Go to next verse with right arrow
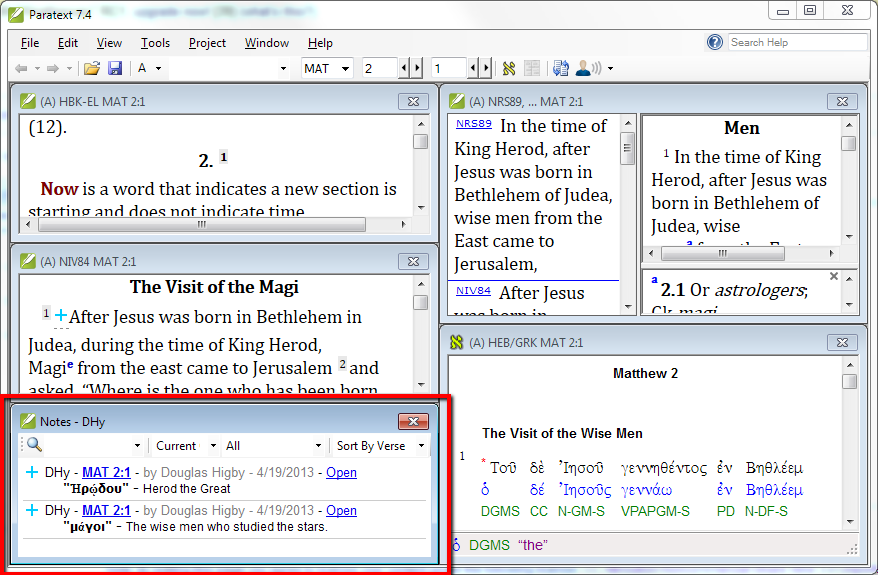This screenshot has width=878, height=575. (x=486, y=68)
